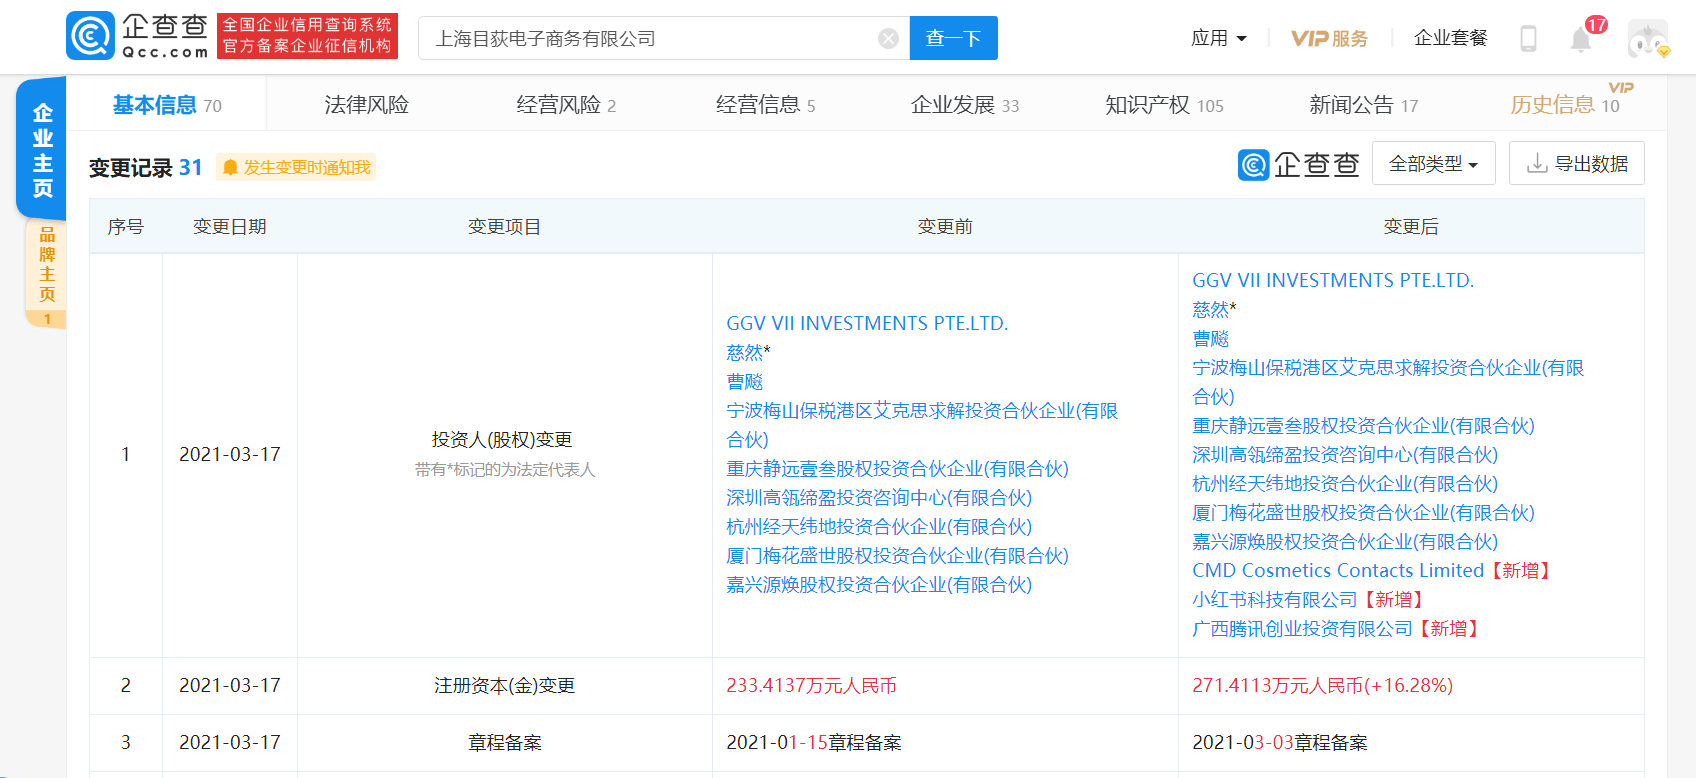Open 杭州经天纬地投资 link in 变更前
Viewport: 1696px width, 778px height.
point(879,526)
